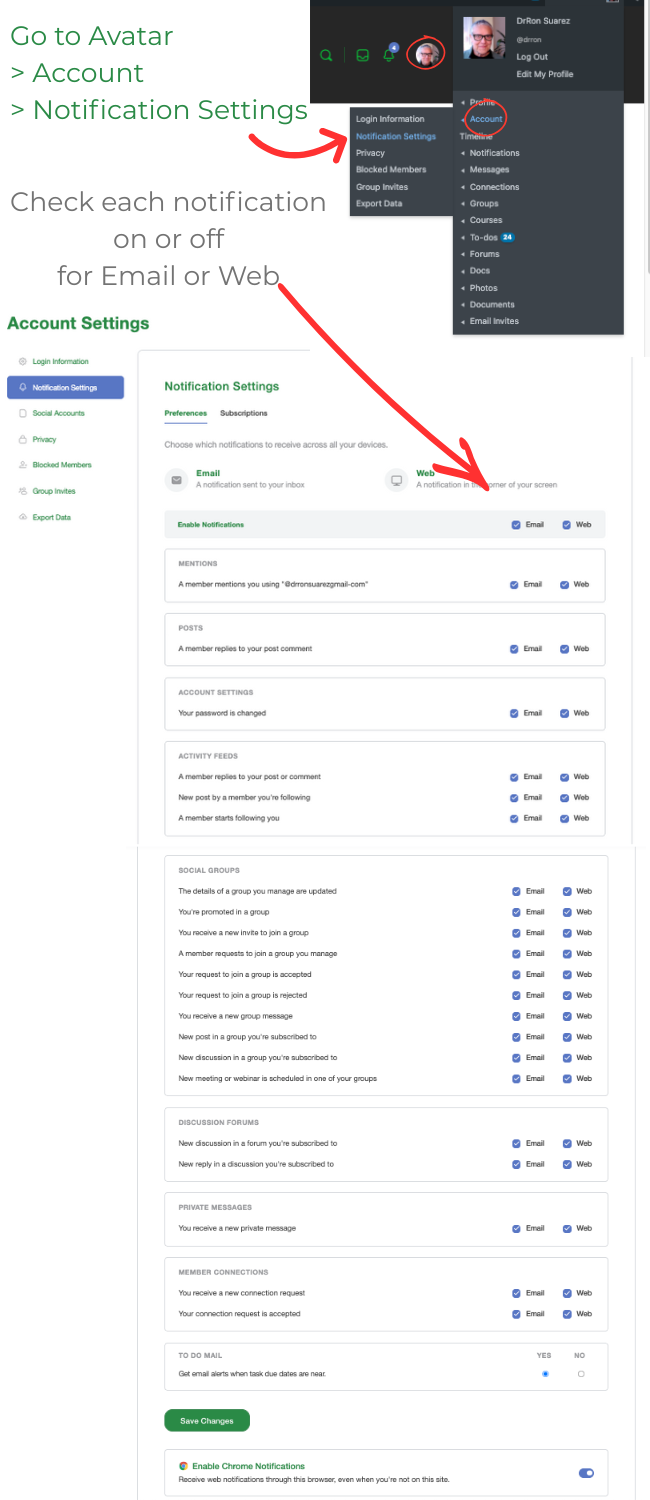650x1500 pixels.
Task: Select the Login Information gear icon in sidebar
Action: [x=21, y=361]
